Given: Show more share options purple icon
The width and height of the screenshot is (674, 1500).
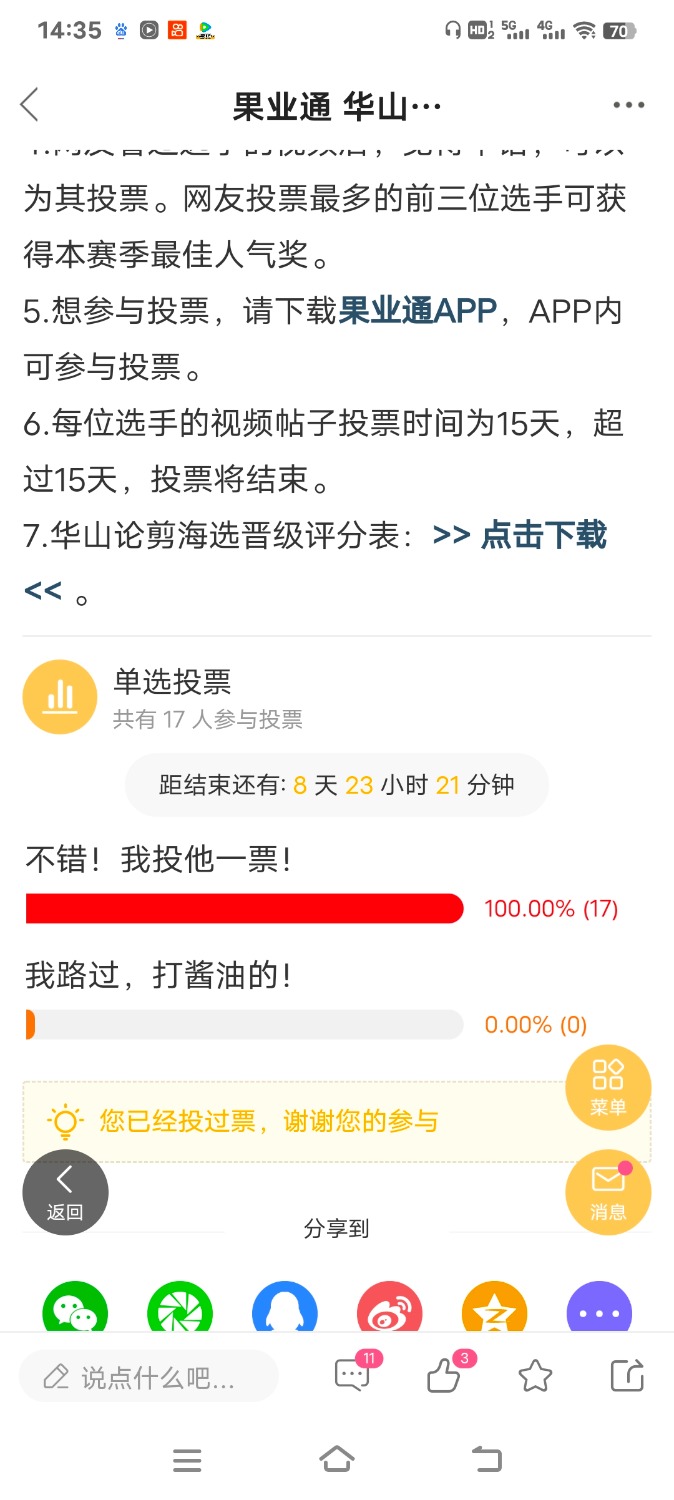Looking at the screenshot, I should coord(599,1306).
